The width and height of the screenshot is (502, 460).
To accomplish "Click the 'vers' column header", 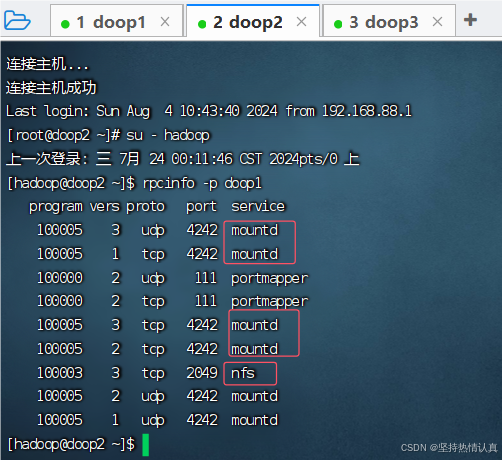I will [x=104, y=207].
